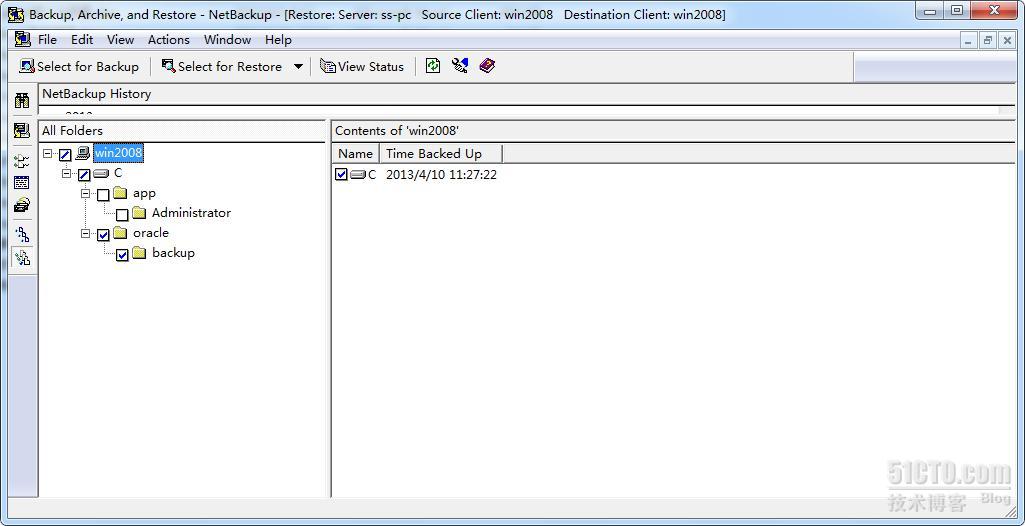Open the purple Help book icon
The image size is (1025, 526).
[x=487, y=65]
